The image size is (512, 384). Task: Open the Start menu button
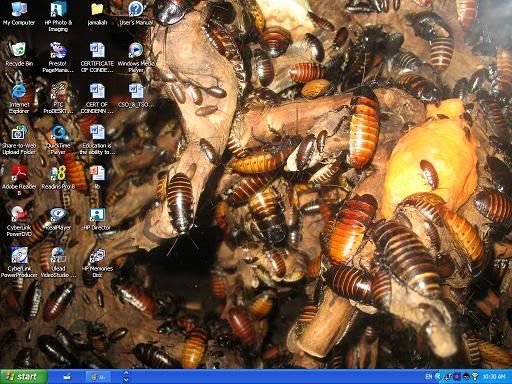[24, 377]
